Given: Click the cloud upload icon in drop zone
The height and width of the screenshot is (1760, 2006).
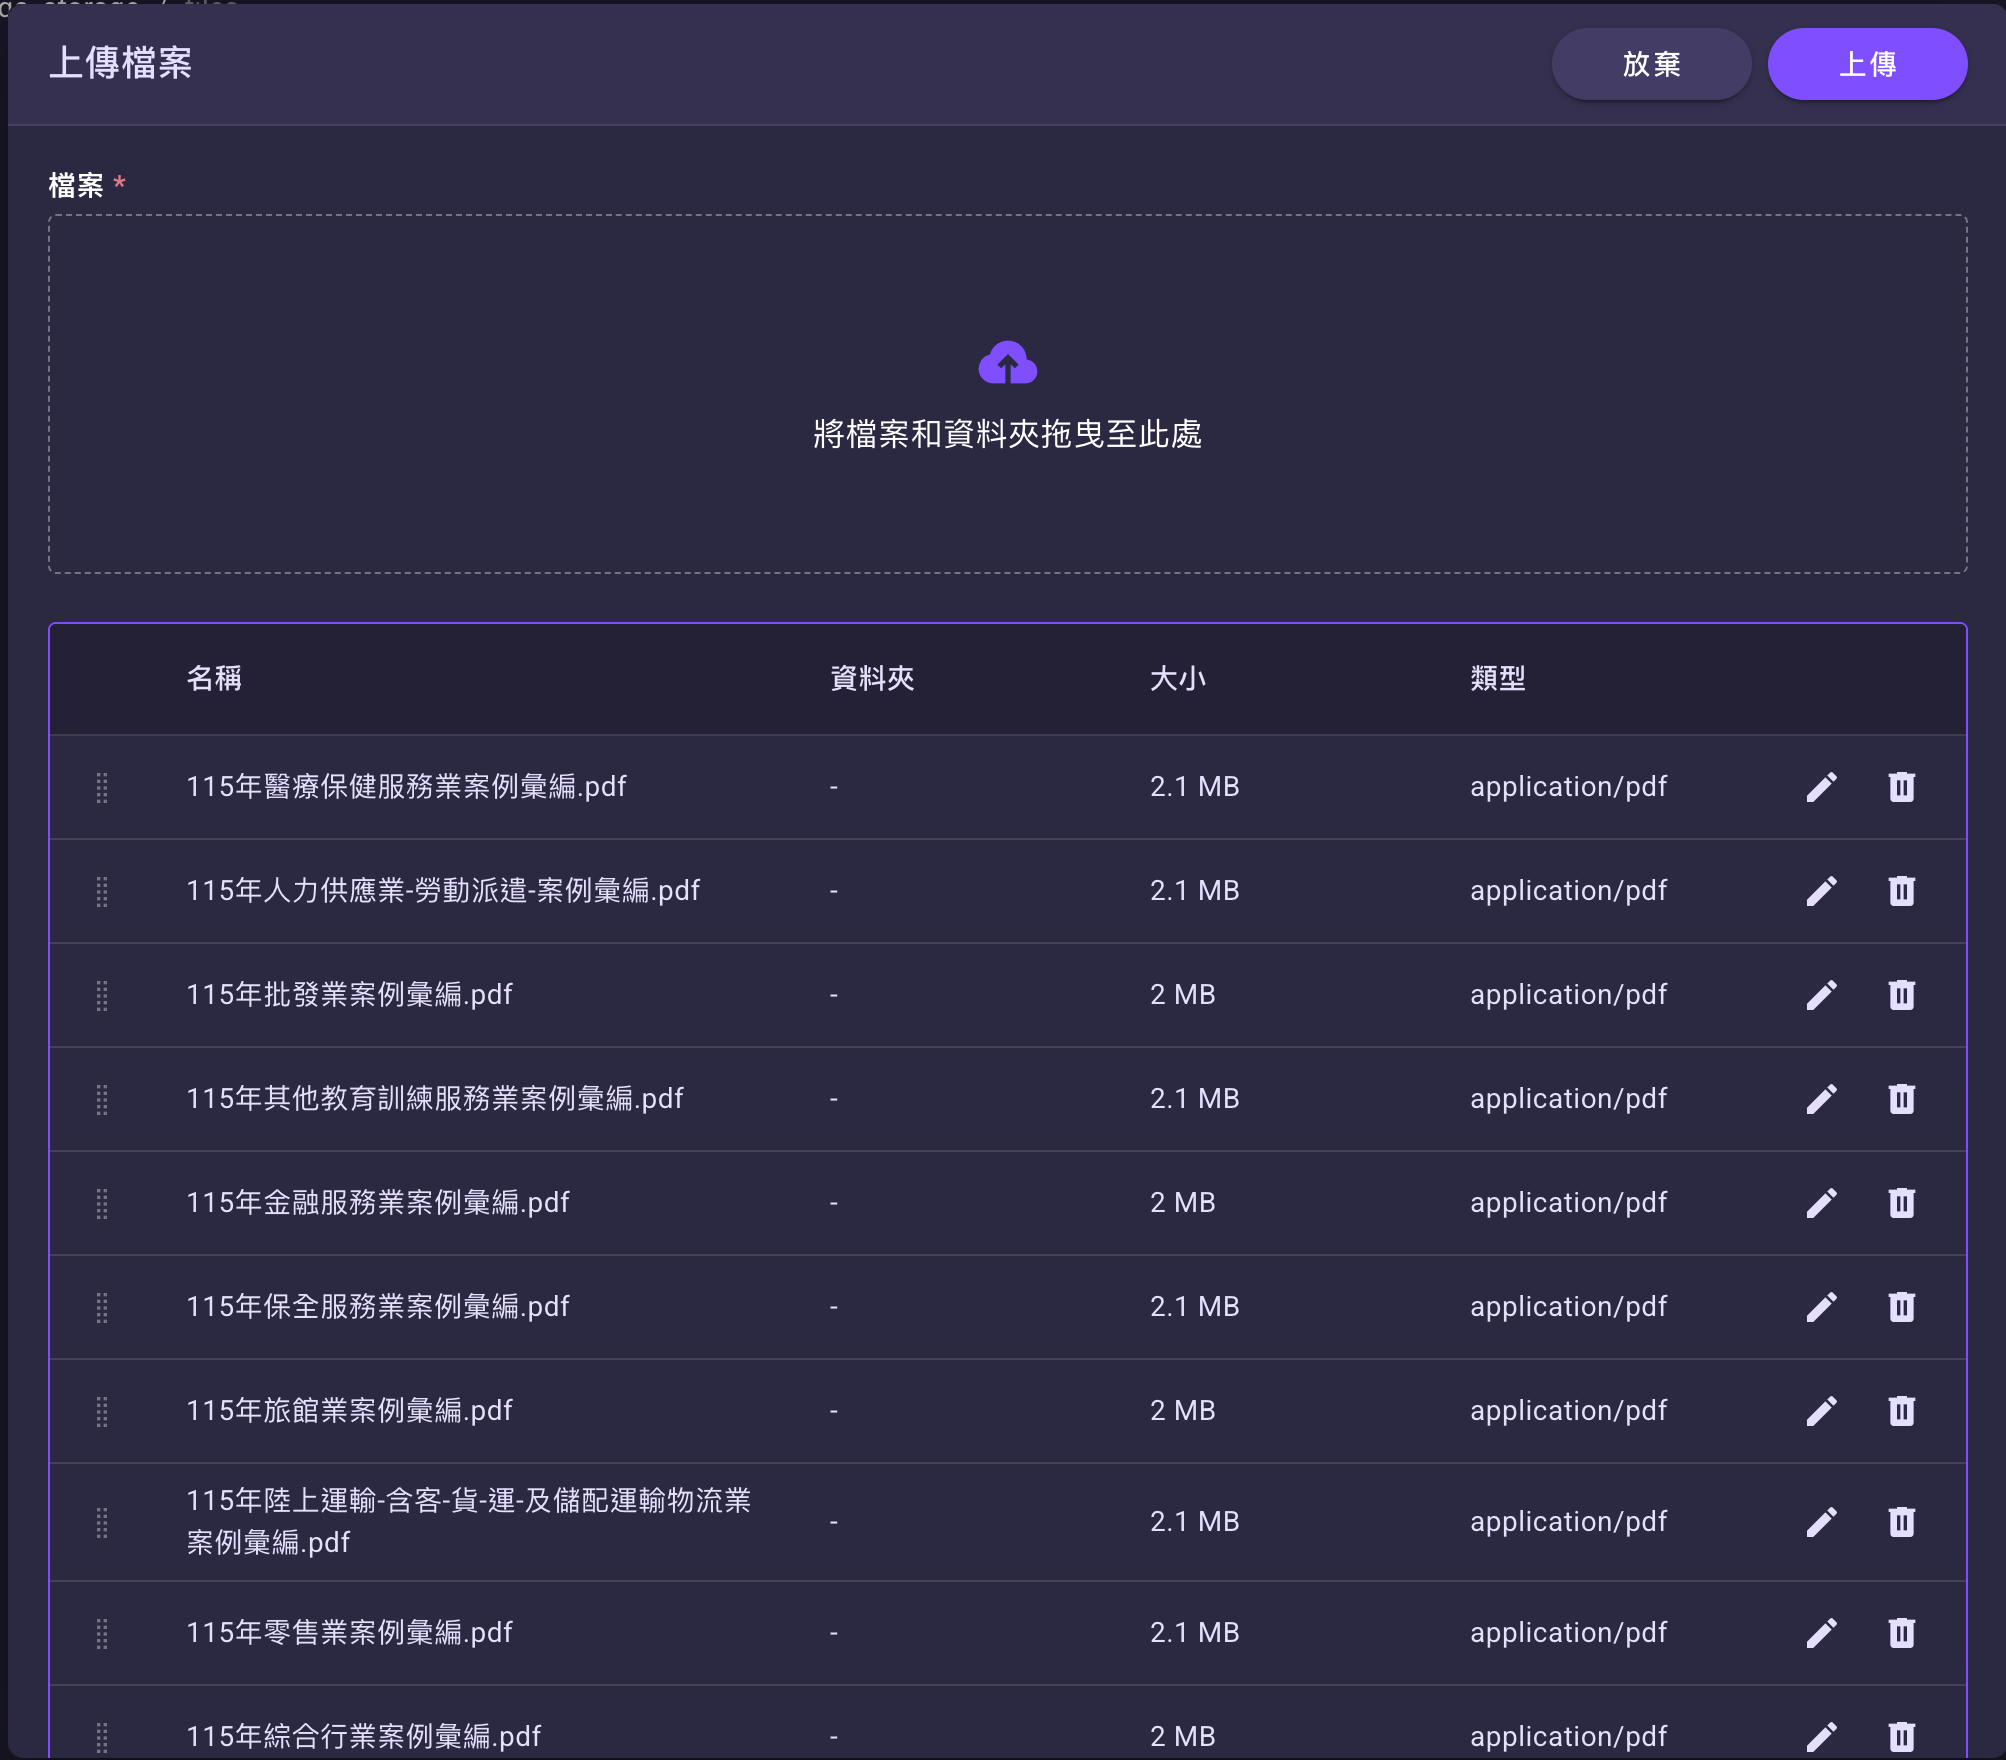Looking at the screenshot, I should click(x=1007, y=363).
